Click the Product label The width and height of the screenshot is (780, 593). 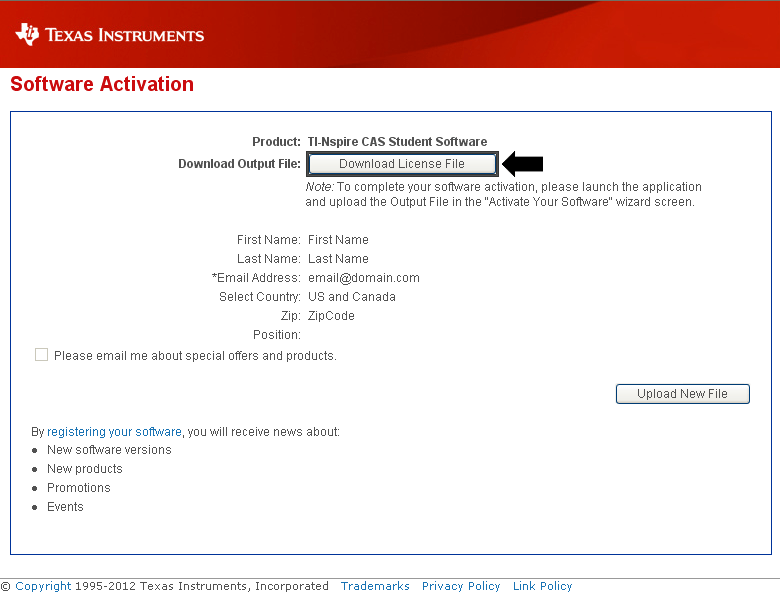pyautogui.click(x=277, y=142)
